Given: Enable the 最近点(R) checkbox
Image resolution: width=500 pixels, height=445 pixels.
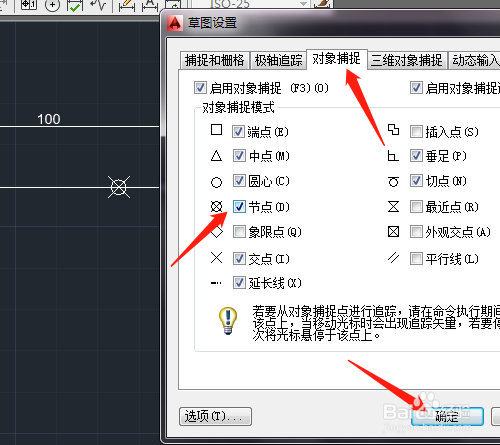Looking at the screenshot, I should [x=416, y=207].
